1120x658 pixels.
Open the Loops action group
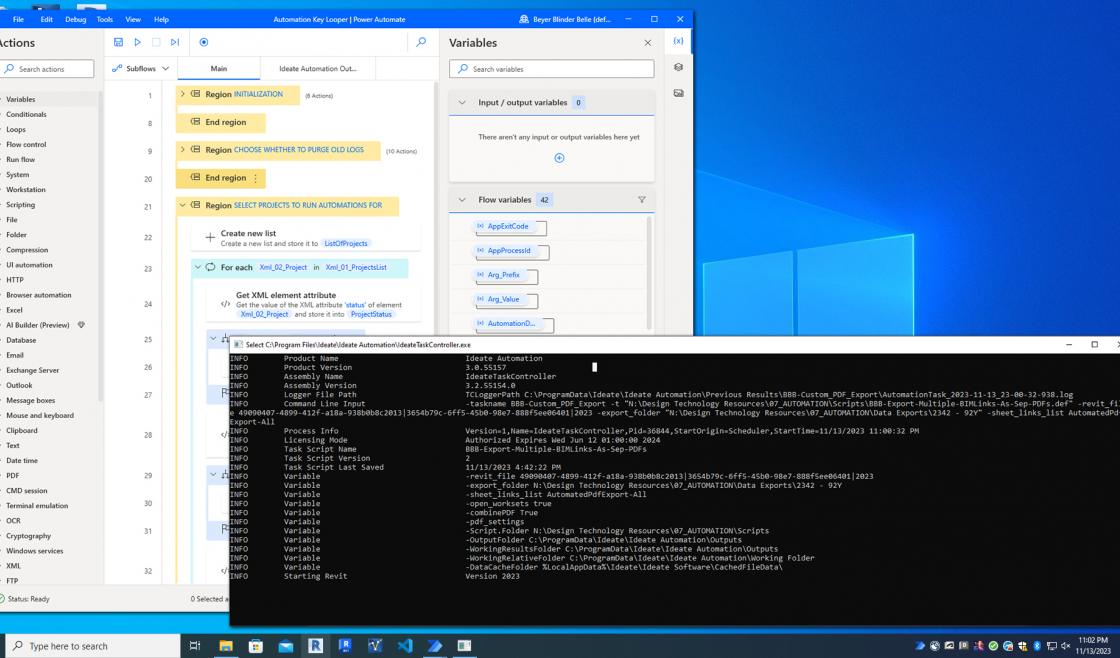tap(16, 129)
